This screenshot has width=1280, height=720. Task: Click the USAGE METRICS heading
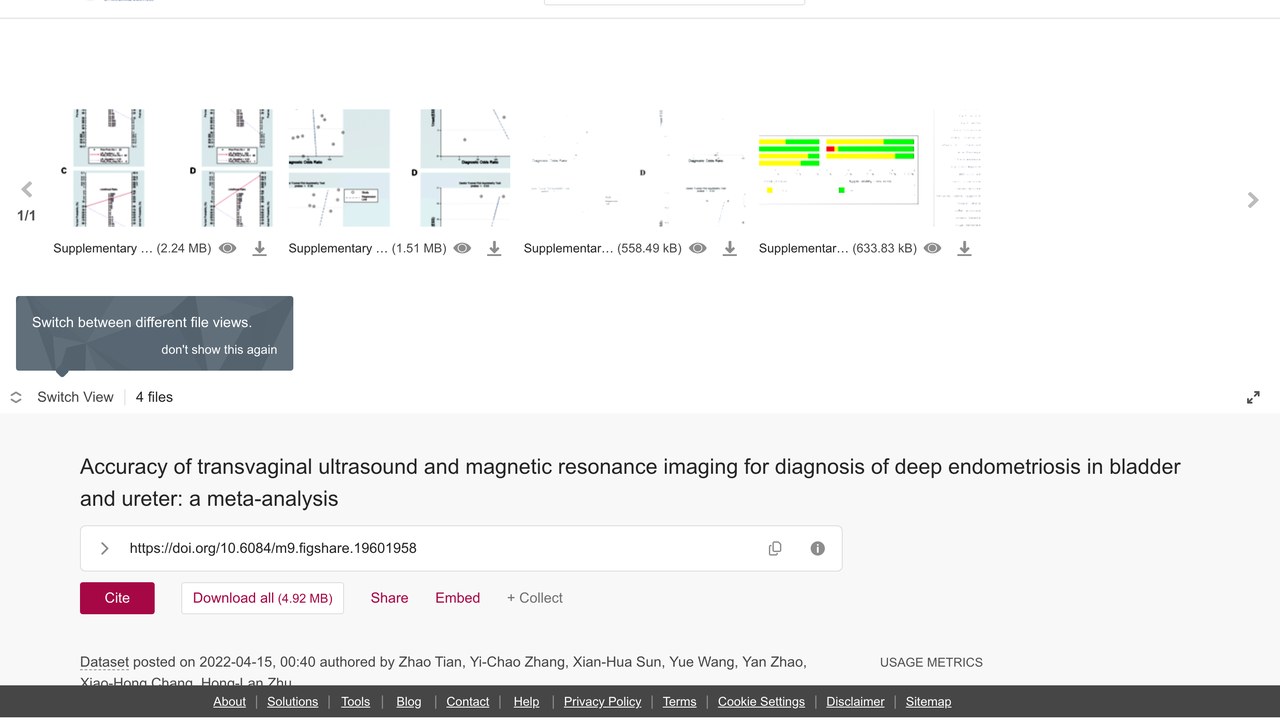931,662
